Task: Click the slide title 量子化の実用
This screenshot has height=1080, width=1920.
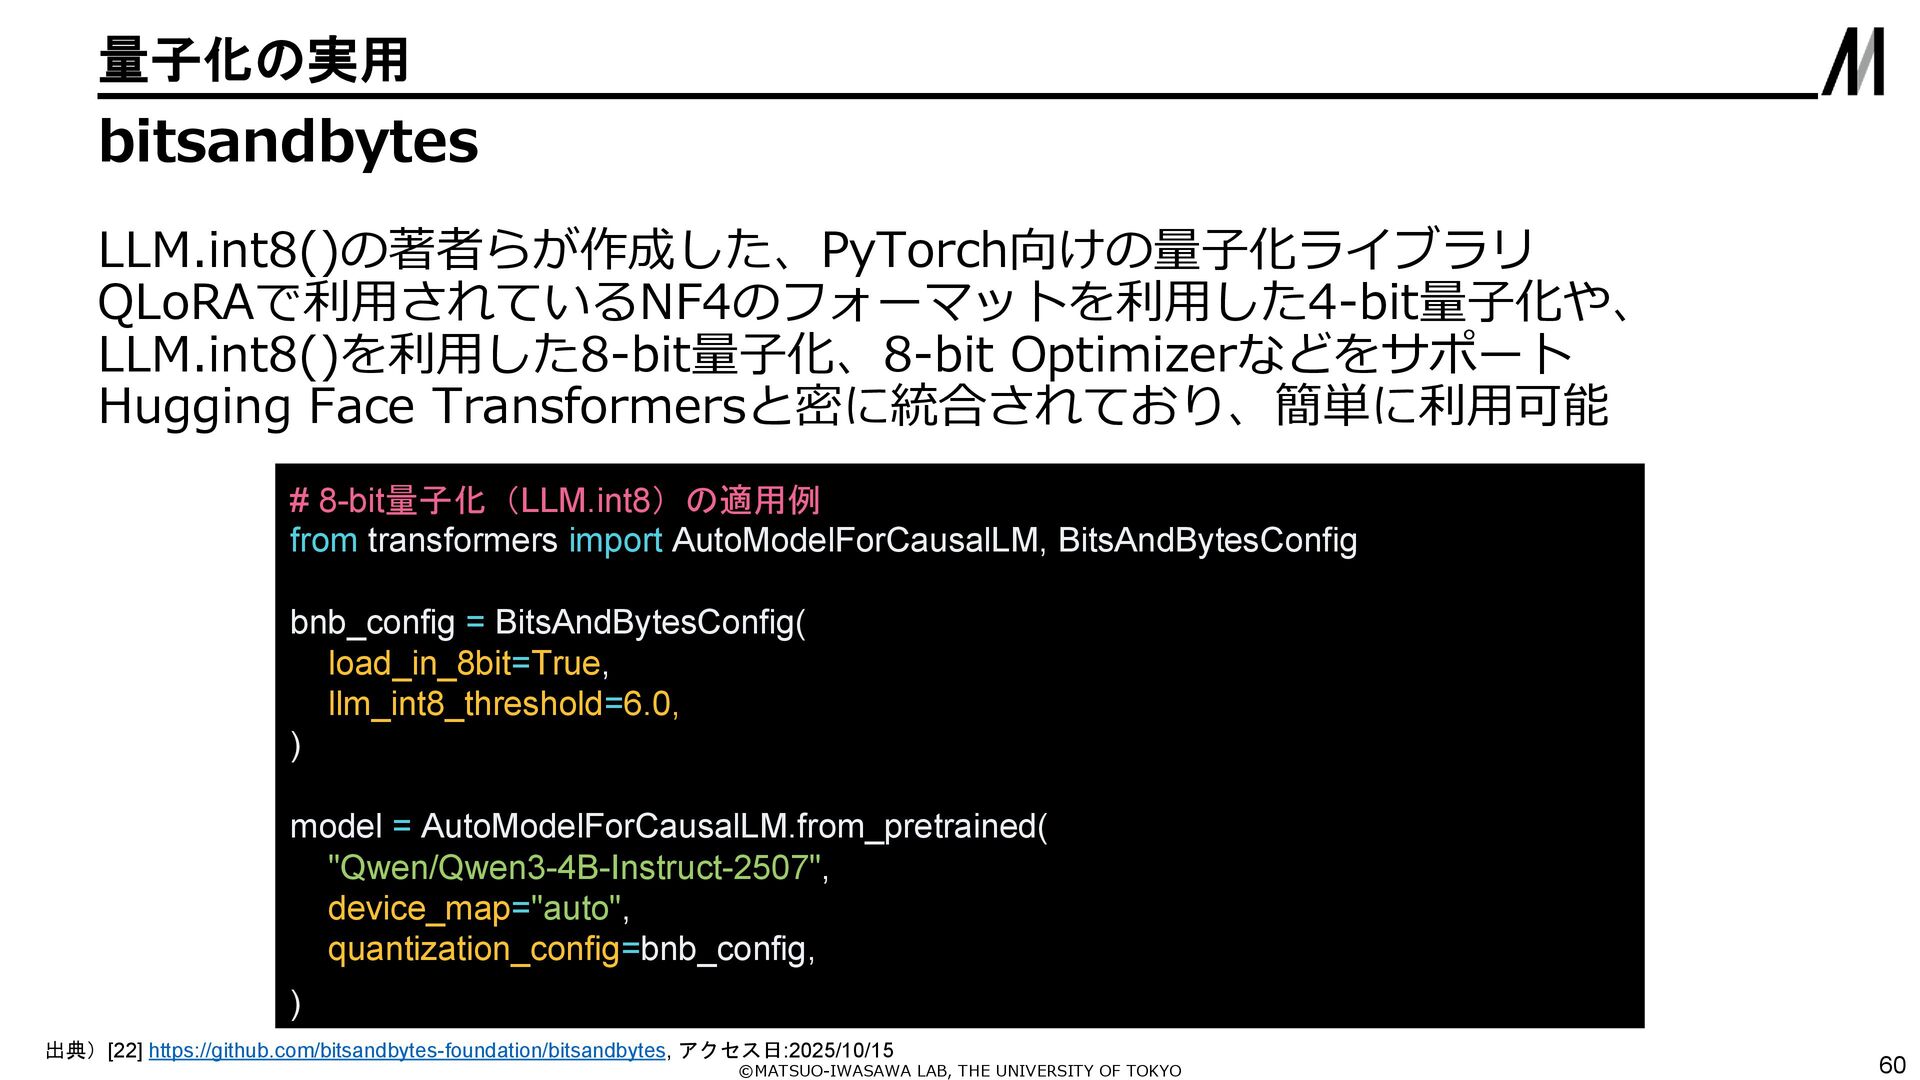Action: 254,60
